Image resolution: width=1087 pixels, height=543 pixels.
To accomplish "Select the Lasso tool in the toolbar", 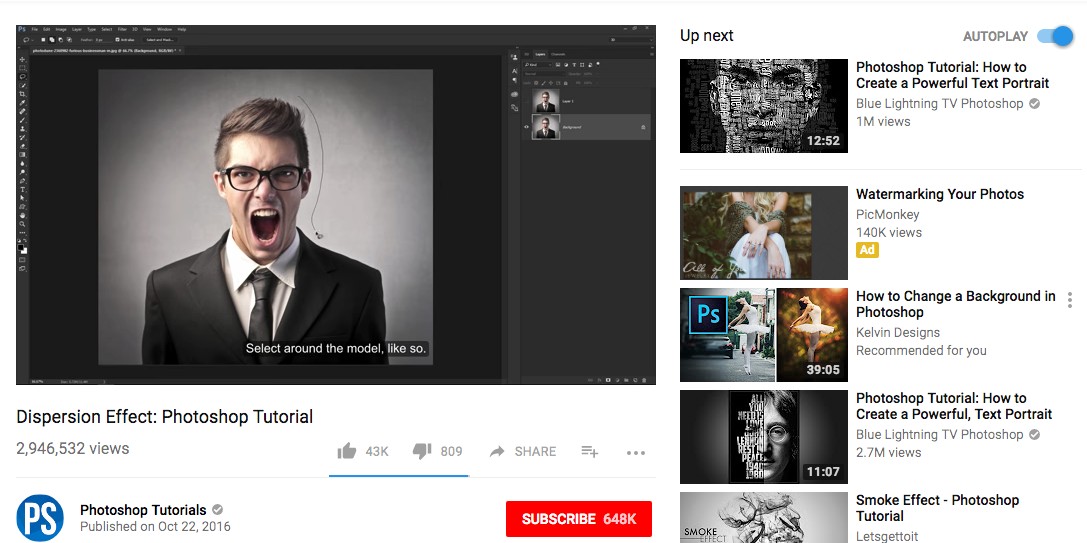I will click(x=22, y=76).
